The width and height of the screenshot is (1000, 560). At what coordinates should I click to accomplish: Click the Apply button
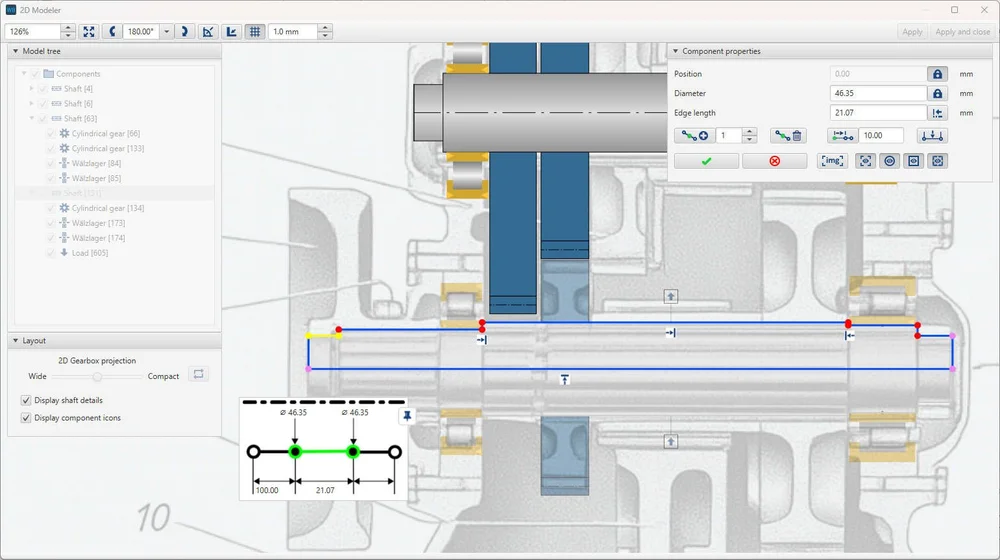pos(912,31)
